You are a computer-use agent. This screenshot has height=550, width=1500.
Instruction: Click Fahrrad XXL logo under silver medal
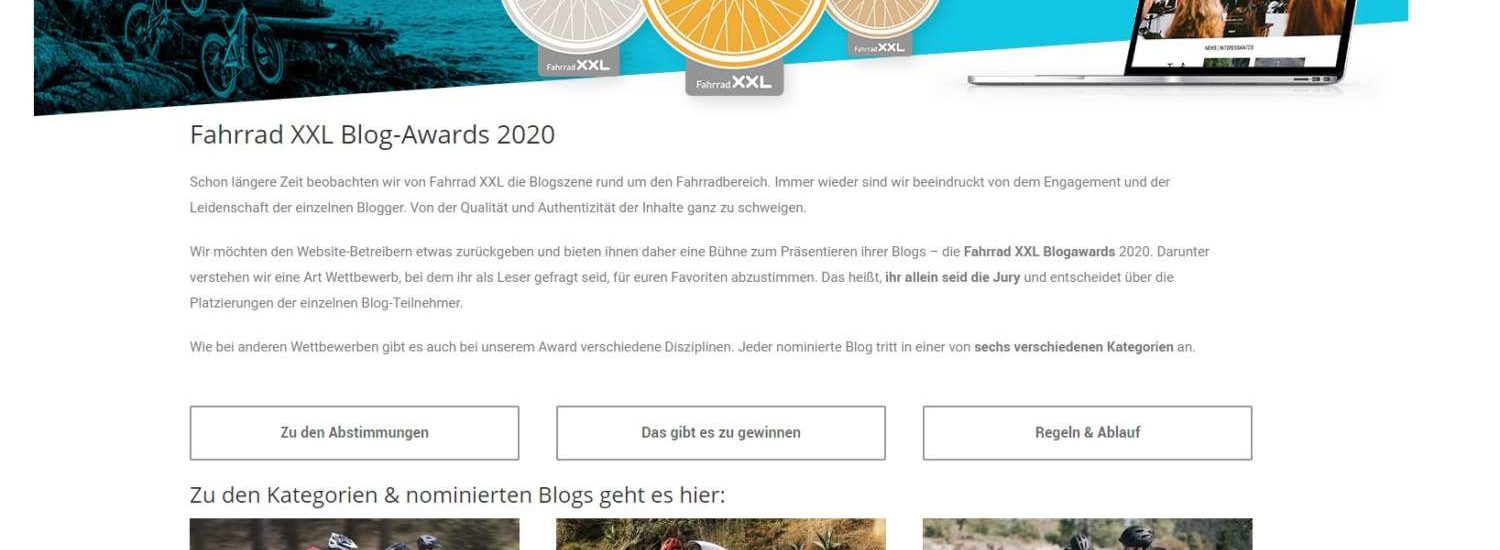tap(578, 65)
